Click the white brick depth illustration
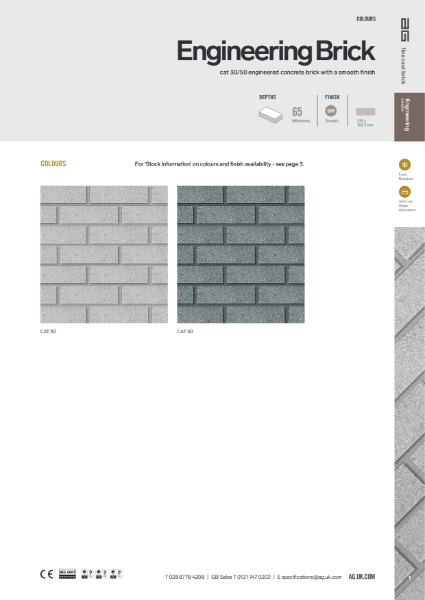 (270, 115)
